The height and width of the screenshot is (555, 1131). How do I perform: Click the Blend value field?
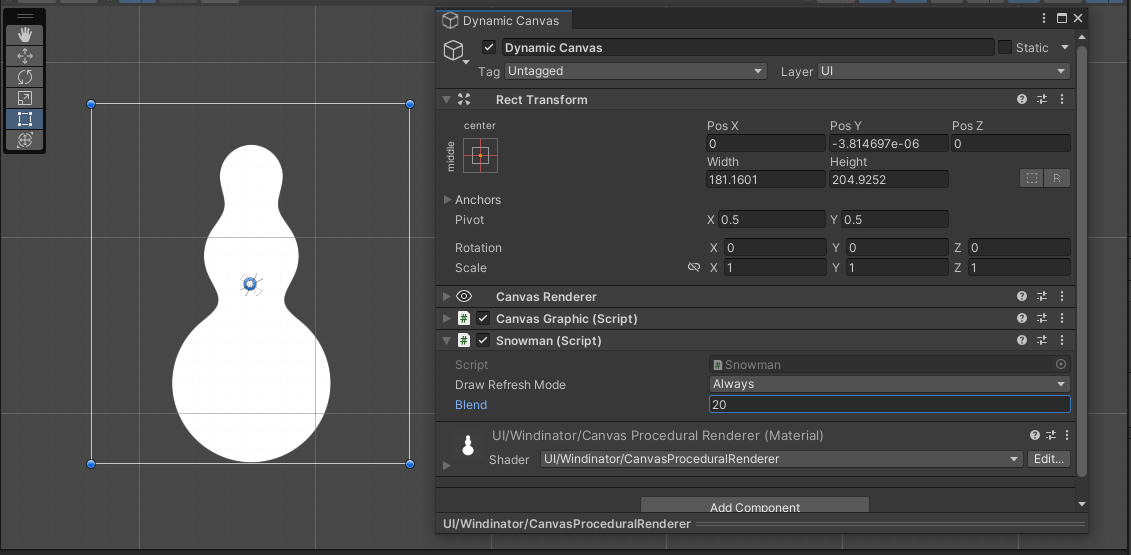point(889,405)
